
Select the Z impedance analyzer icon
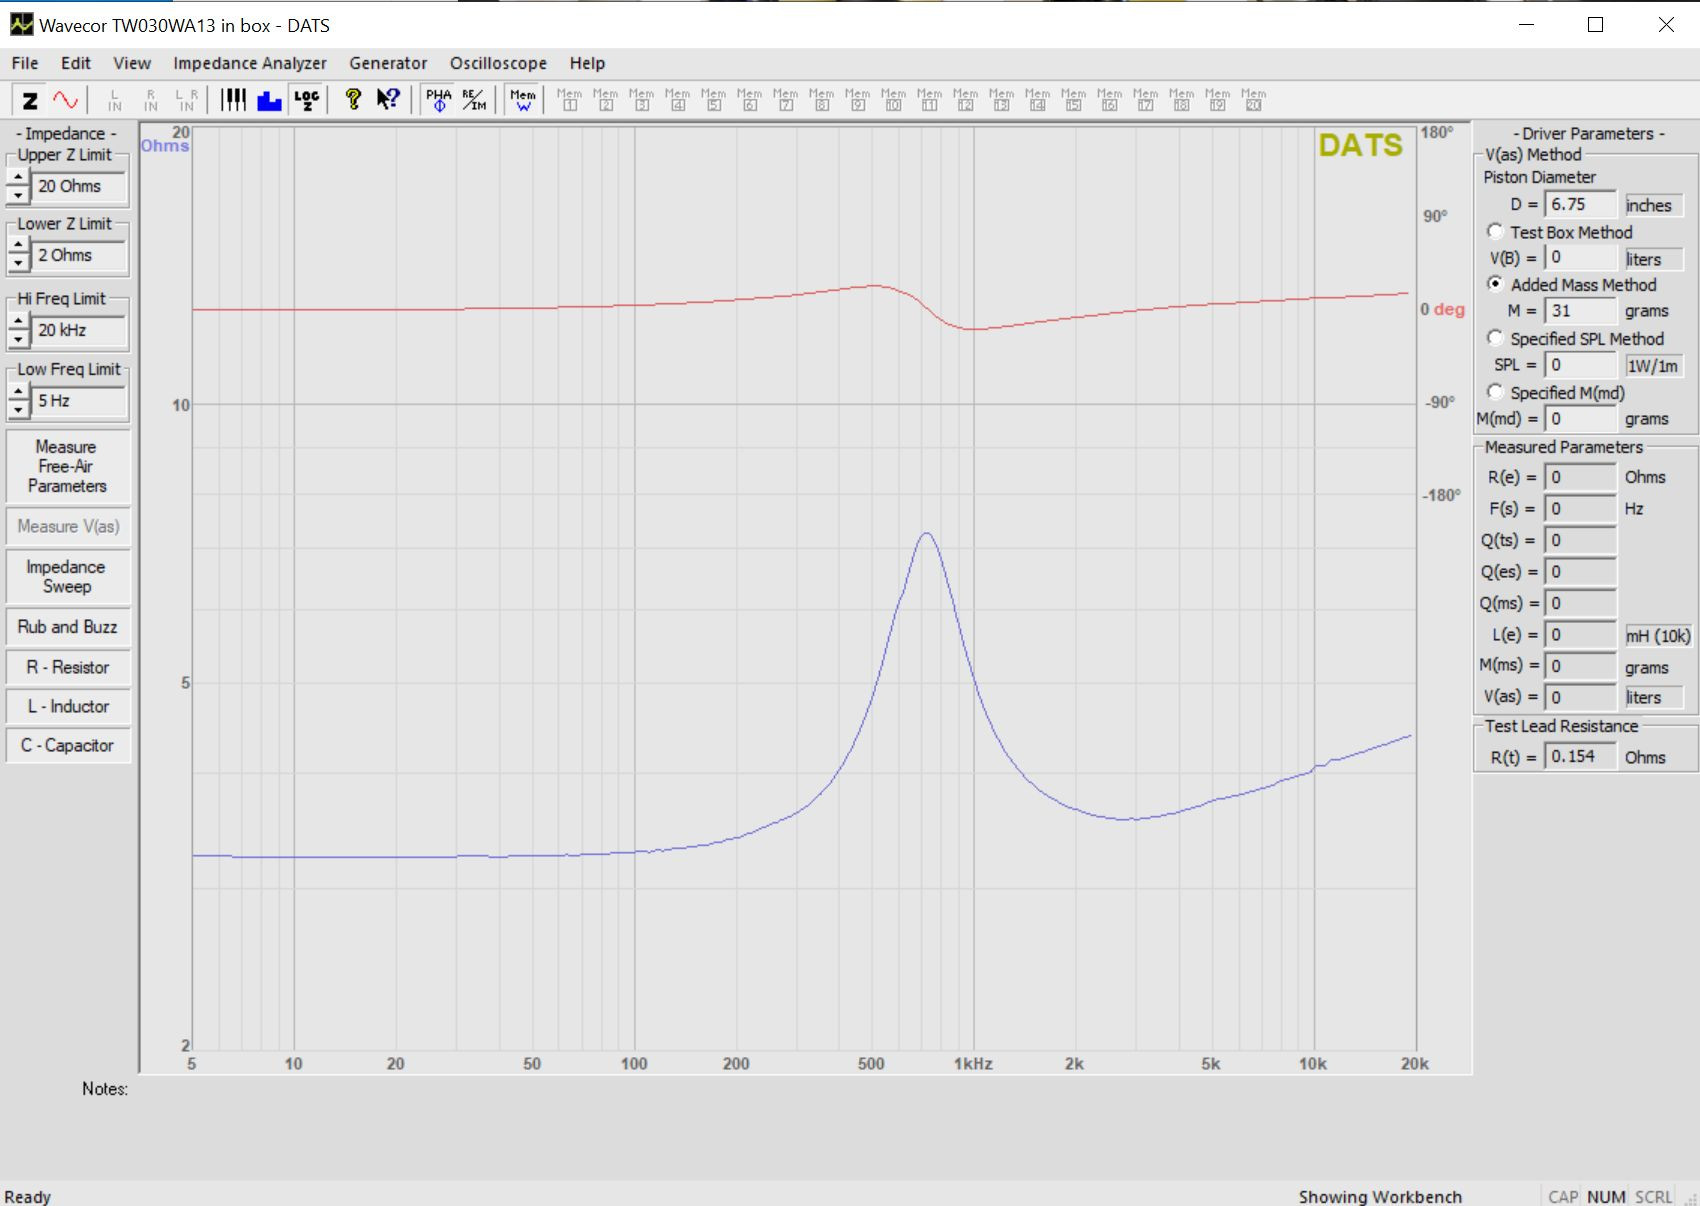point(30,100)
